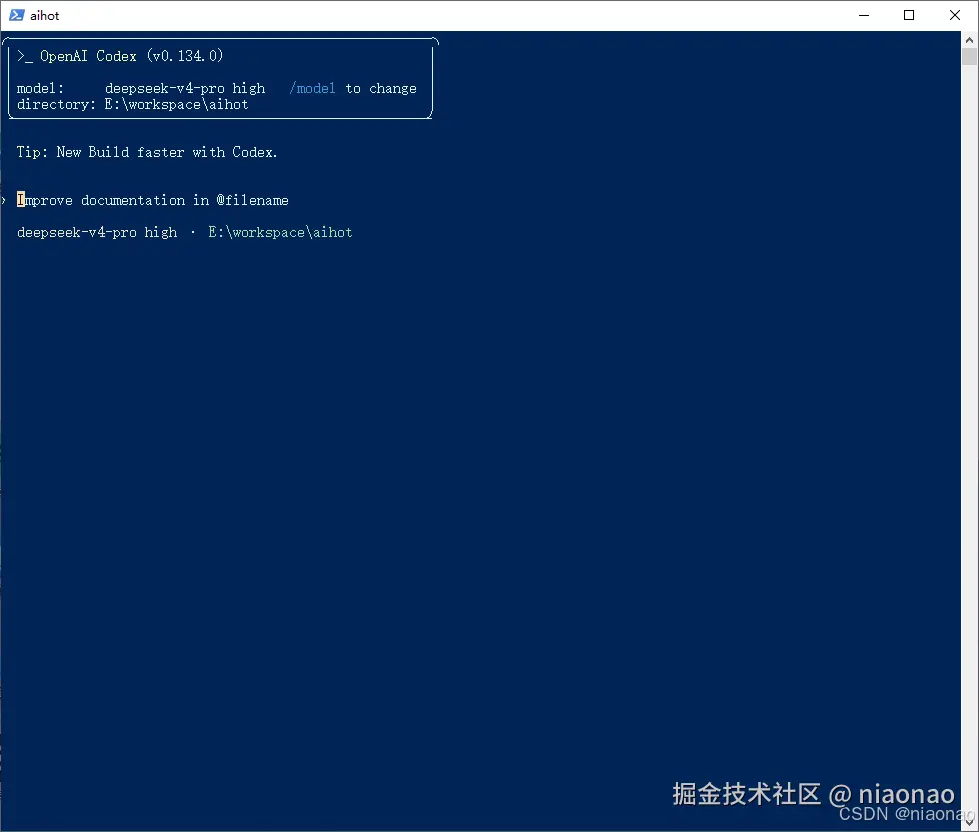Click the > prompt chevron beside the input
The width and height of the screenshot is (979, 832).
point(4,200)
